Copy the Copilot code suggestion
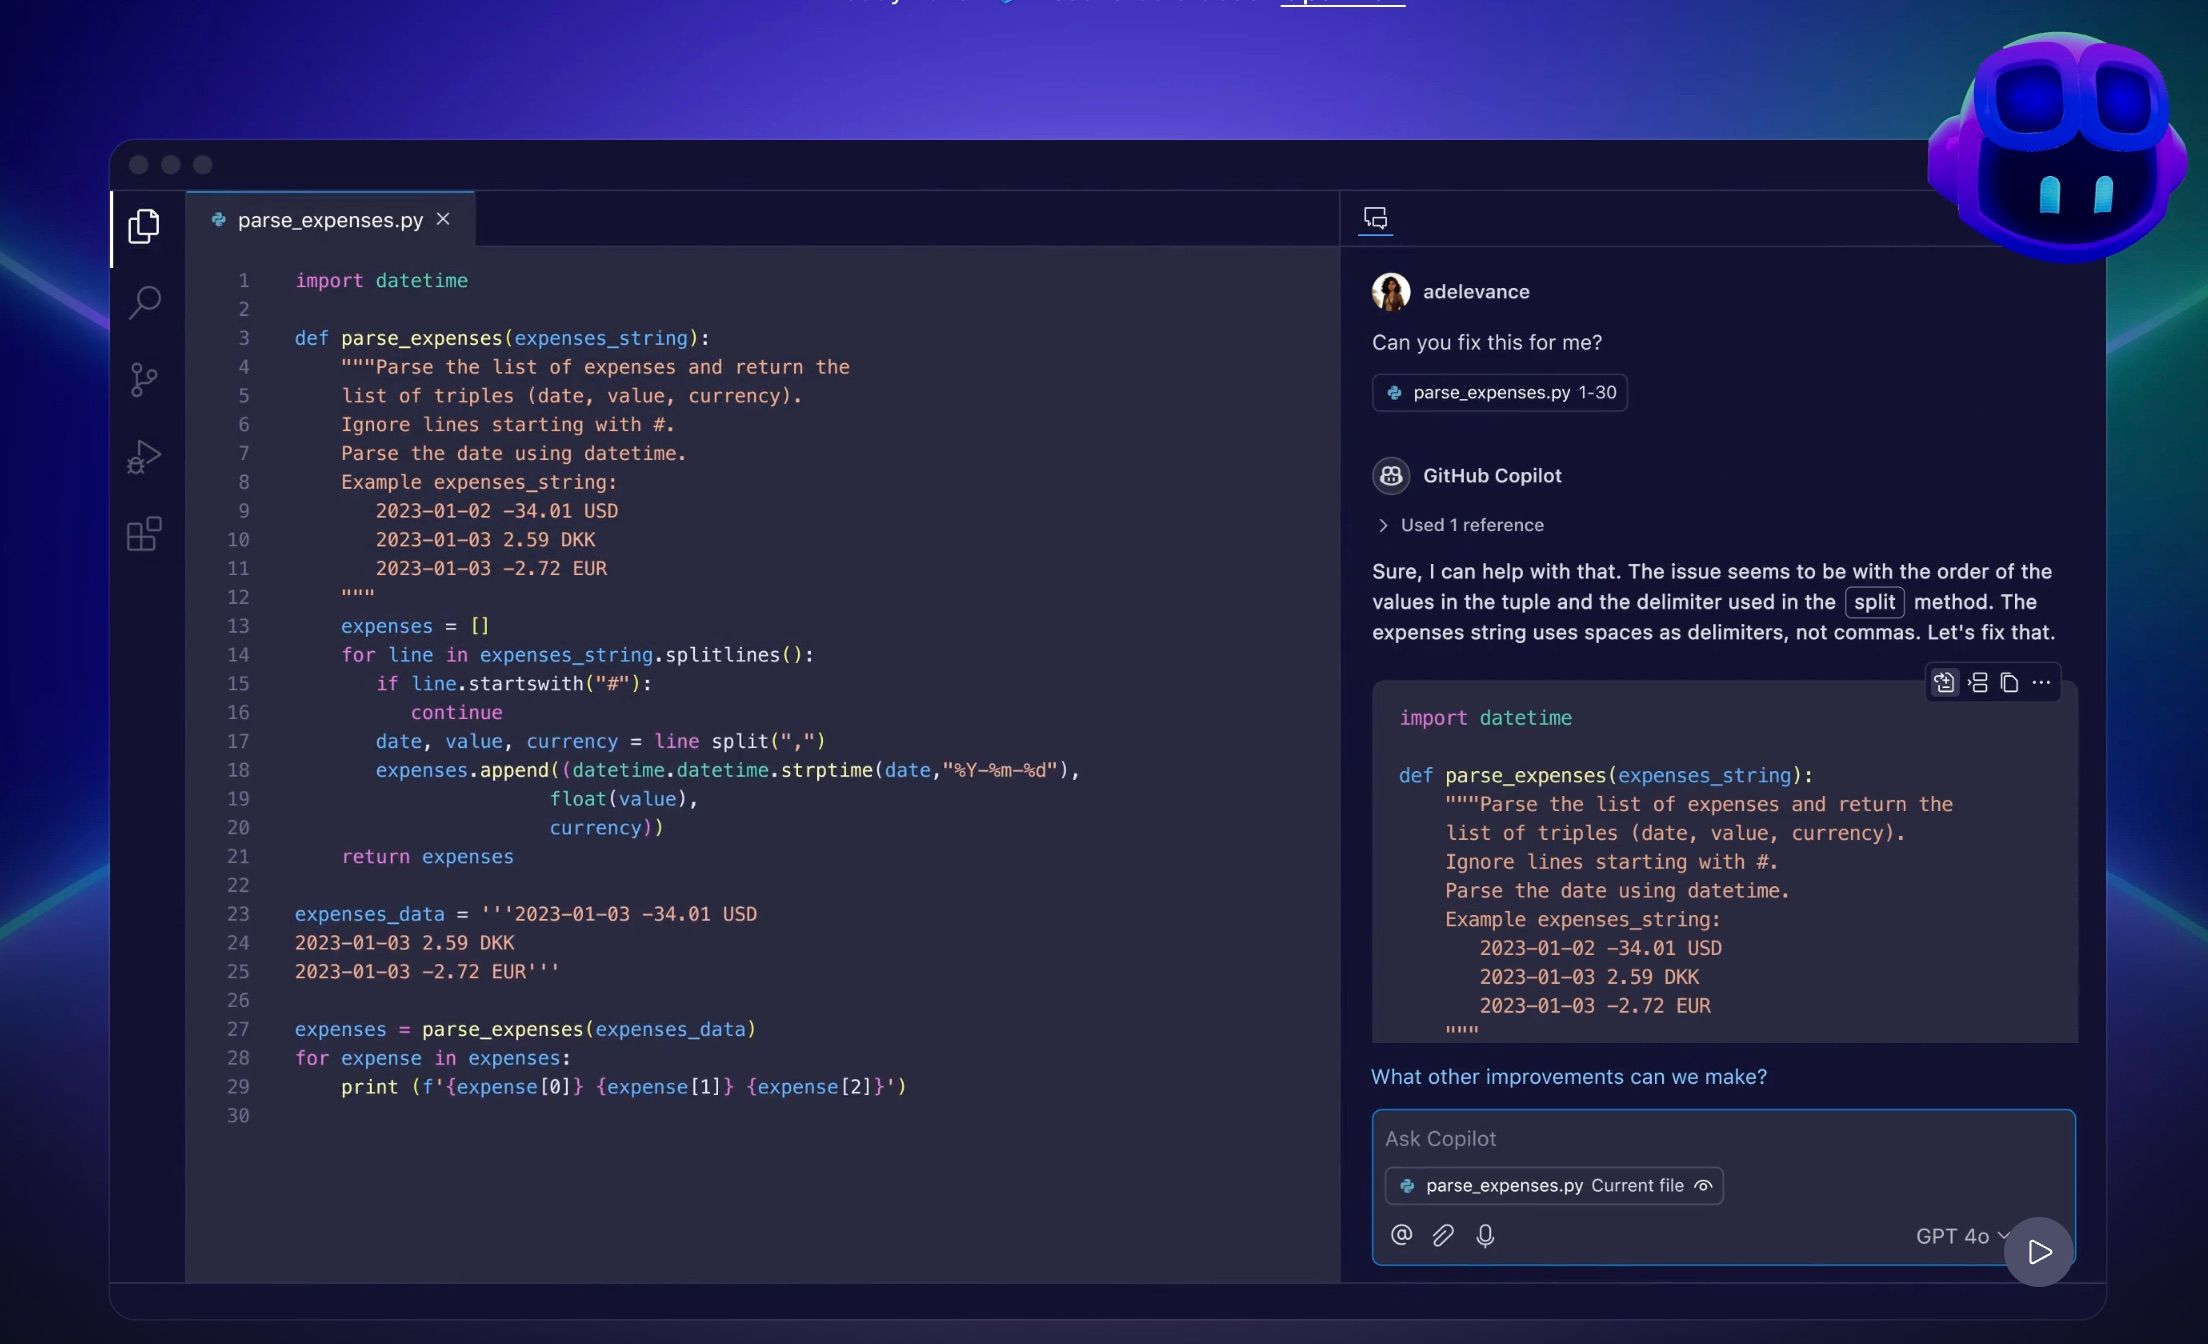 click(x=2009, y=682)
